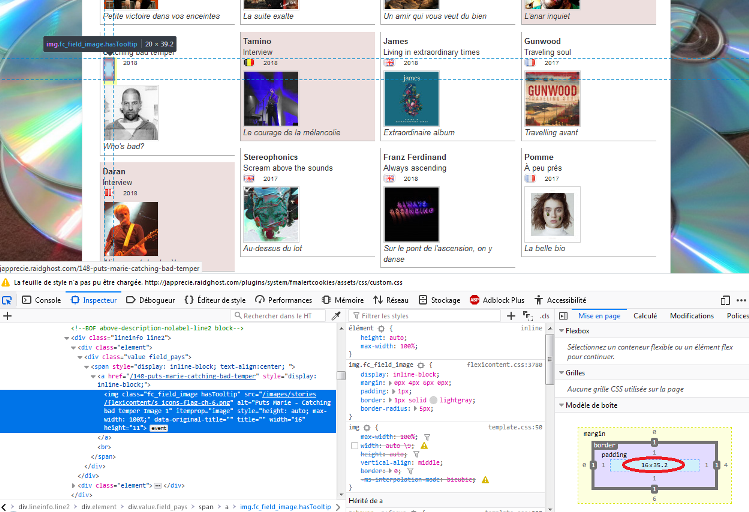Collapse the Grilles section
The width and height of the screenshot is (749, 512).
562,373
